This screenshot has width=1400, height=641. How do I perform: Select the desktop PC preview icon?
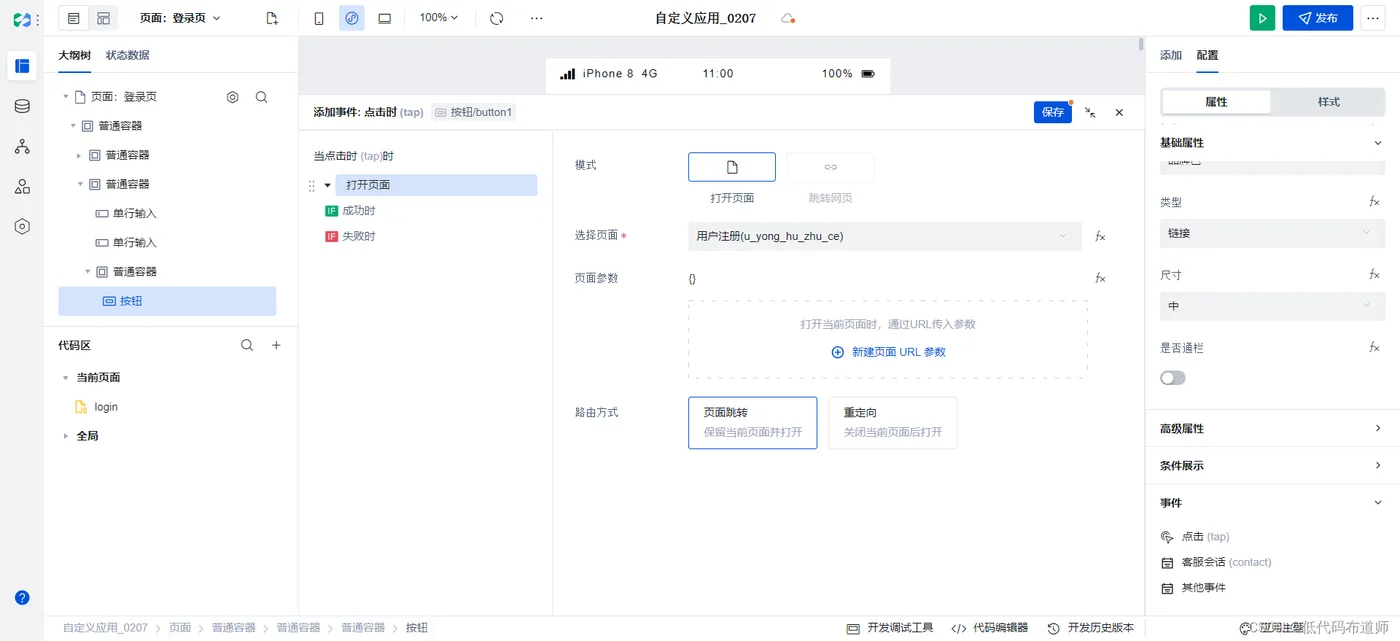click(x=385, y=18)
